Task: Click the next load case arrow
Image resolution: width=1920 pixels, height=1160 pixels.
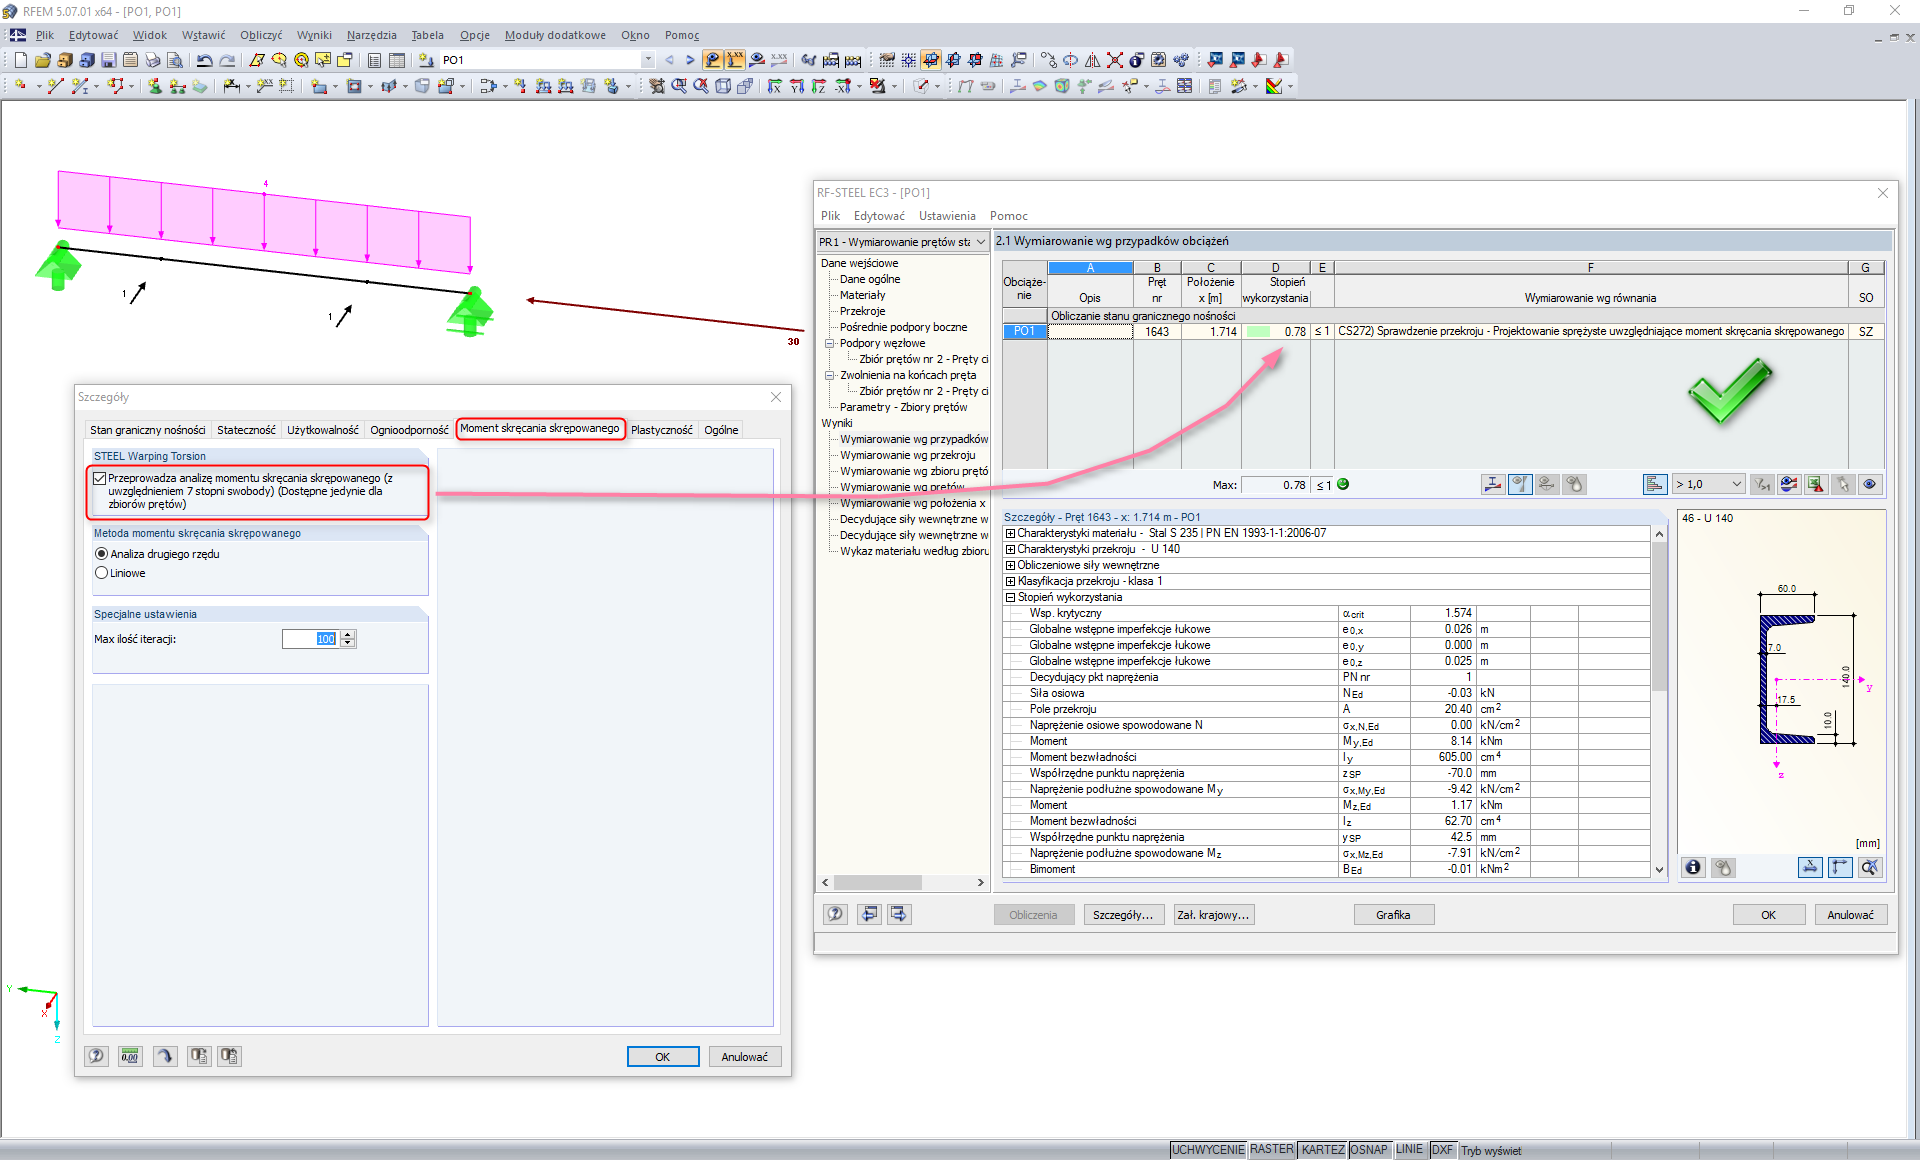Action: [x=690, y=60]
